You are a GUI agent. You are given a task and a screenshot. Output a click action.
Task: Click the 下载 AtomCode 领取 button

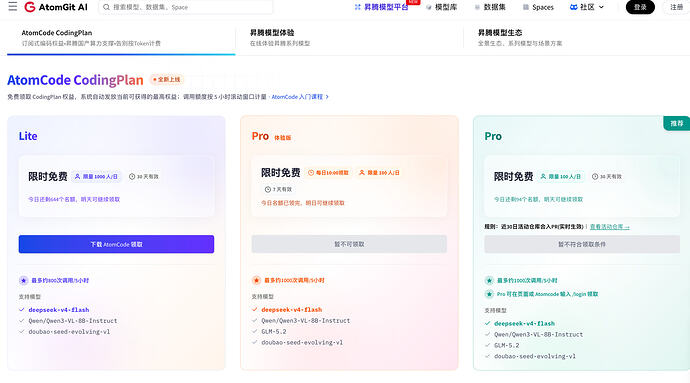[116, 244]
